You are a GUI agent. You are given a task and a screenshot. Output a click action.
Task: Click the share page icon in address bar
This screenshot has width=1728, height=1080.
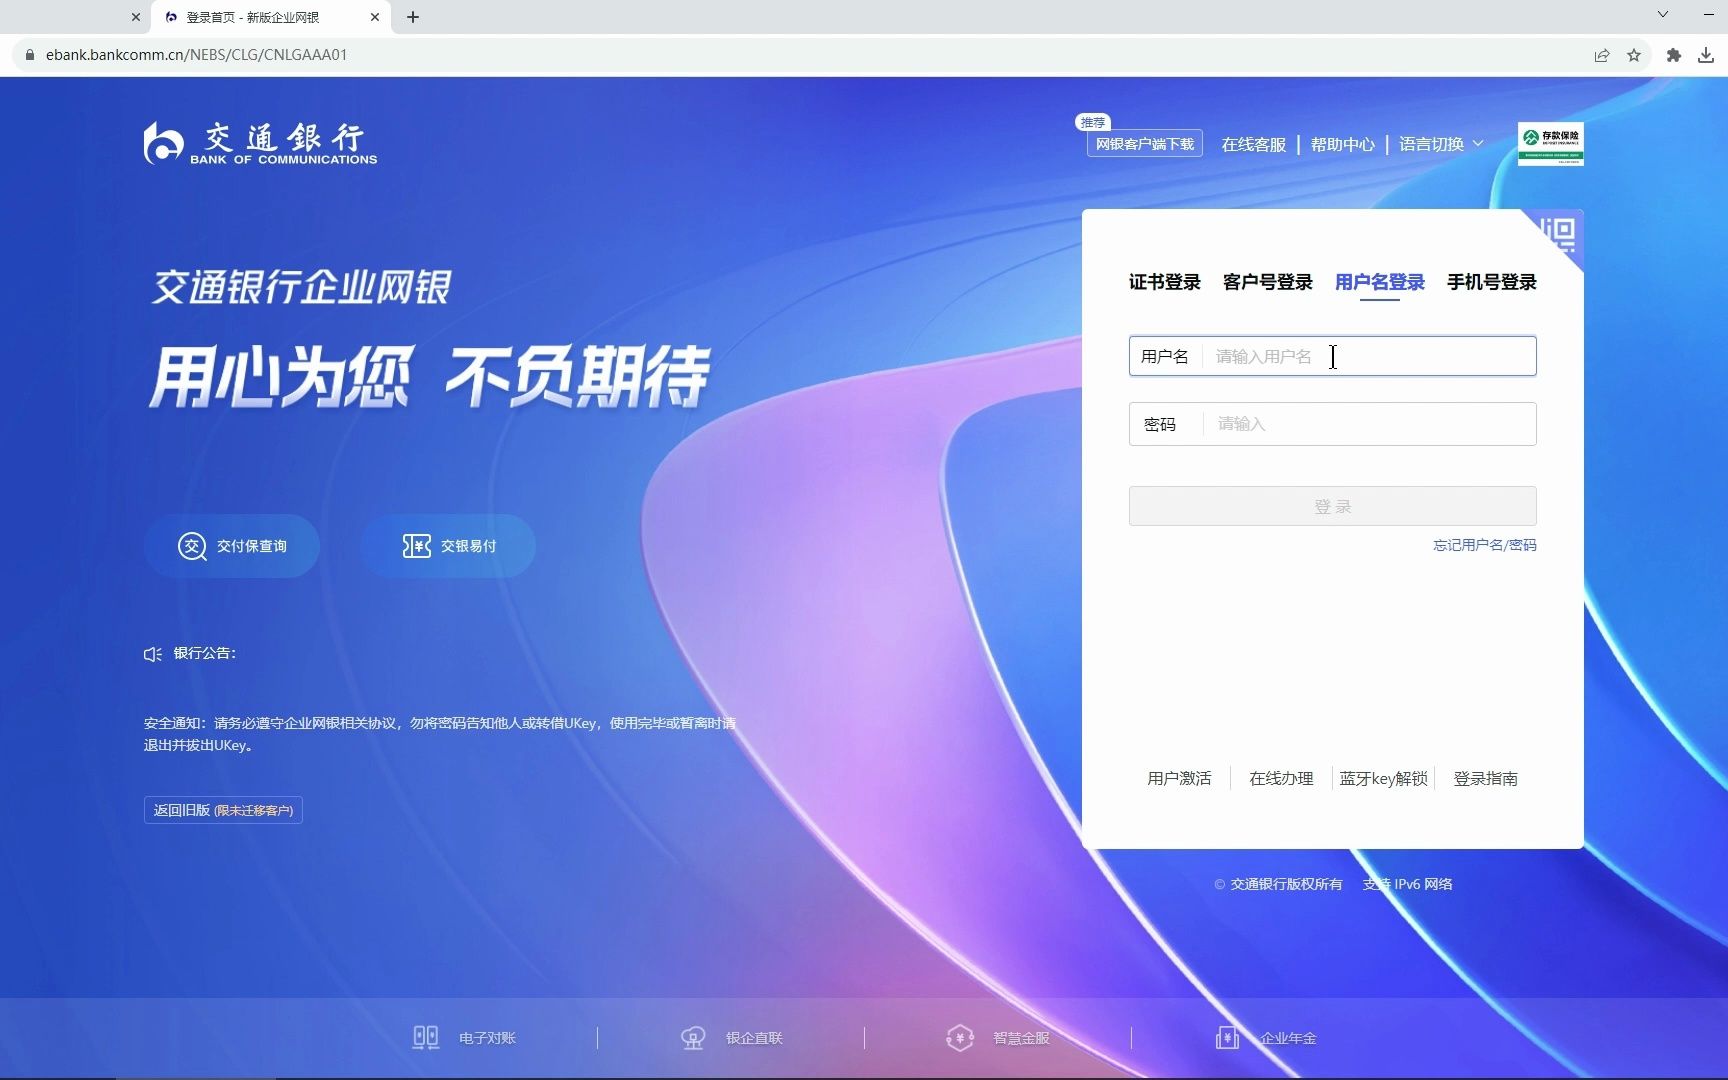pyautogui.click(x=1602, y=55)
